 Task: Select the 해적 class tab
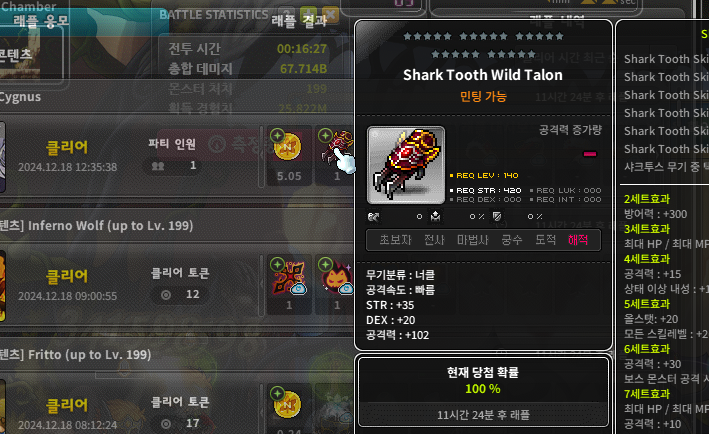[x=577, y=240]
